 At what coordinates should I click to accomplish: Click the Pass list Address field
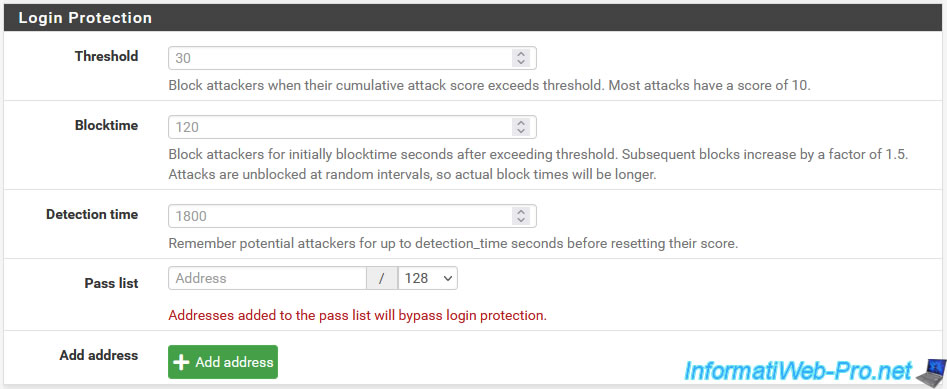pyautogui.click(x=268, y=278)
